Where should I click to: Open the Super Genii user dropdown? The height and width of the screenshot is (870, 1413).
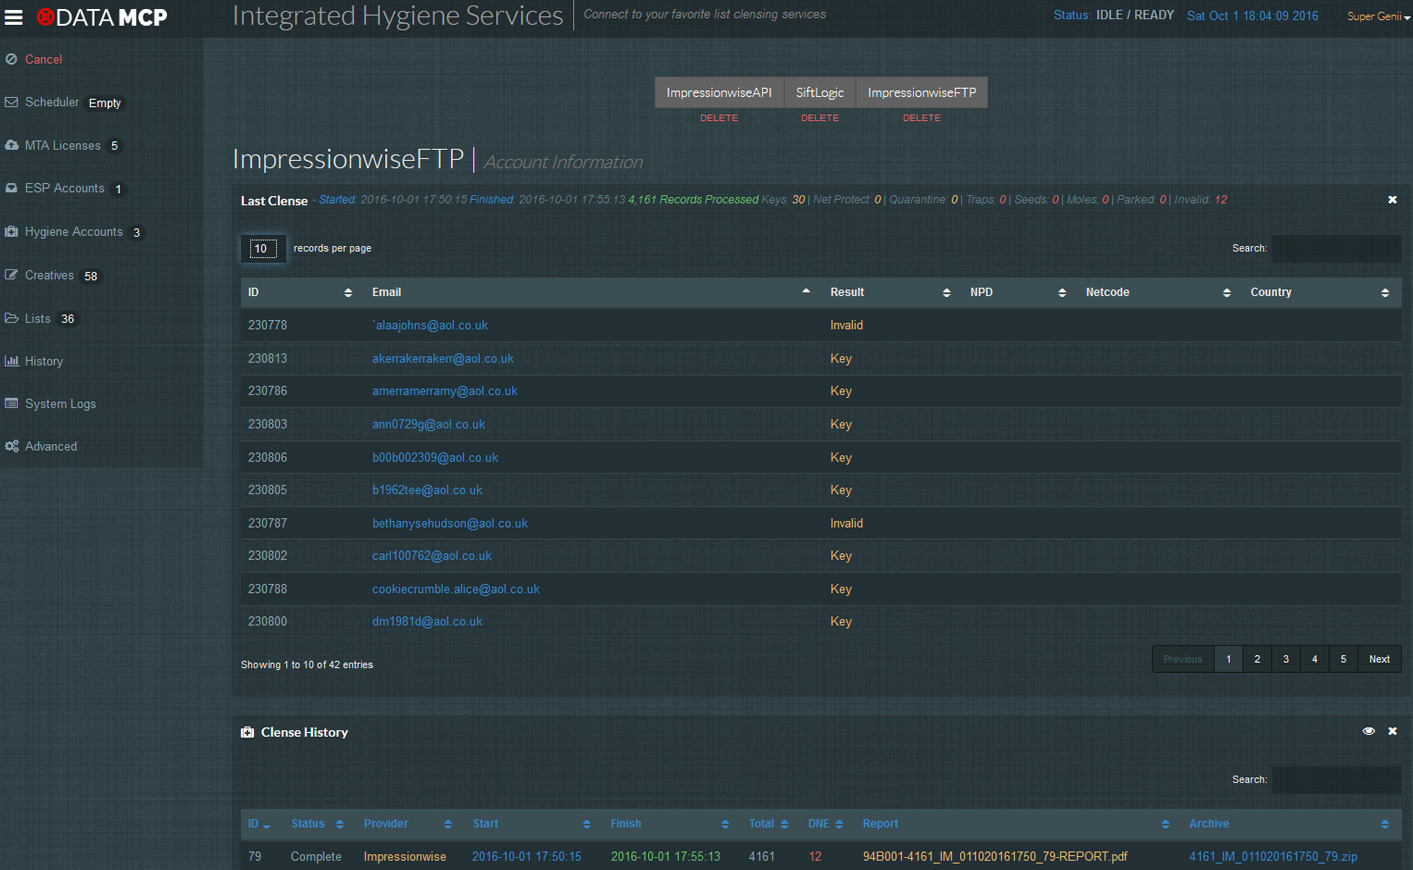(x=1378, y=16)
